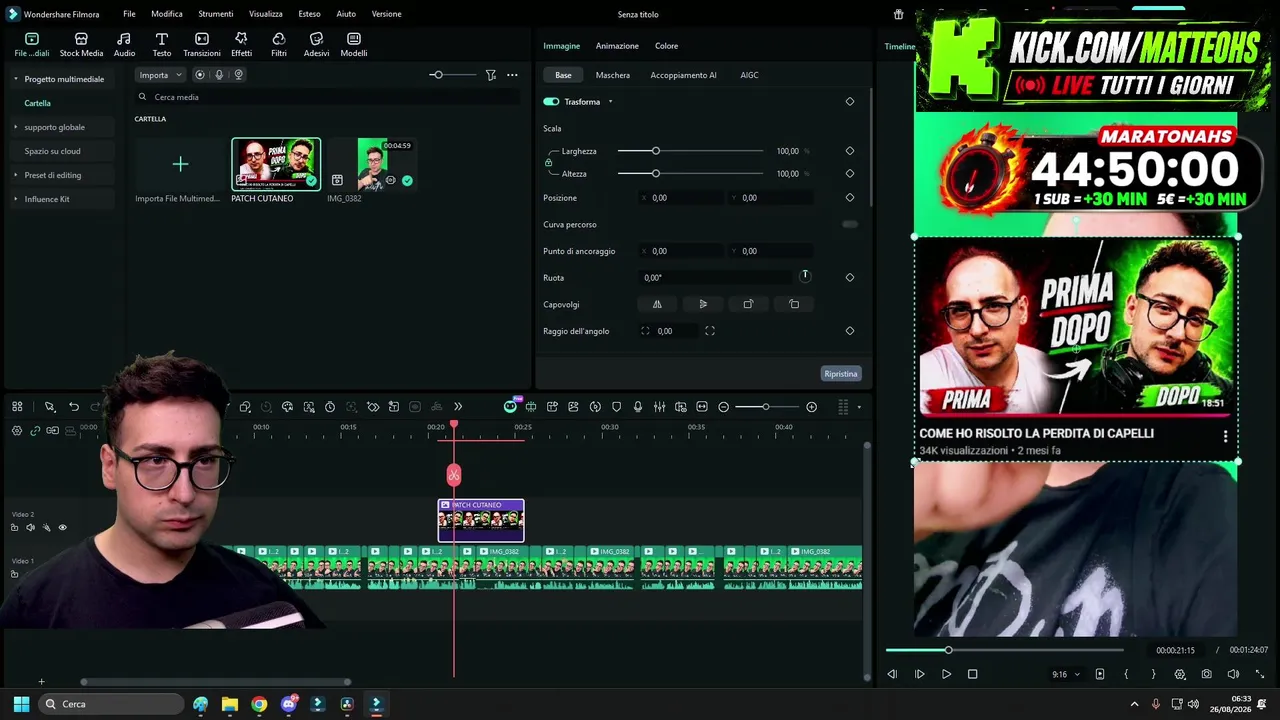Click the undo arrow in timeline toolbar

pyautogui.click(x=74, y=407)
